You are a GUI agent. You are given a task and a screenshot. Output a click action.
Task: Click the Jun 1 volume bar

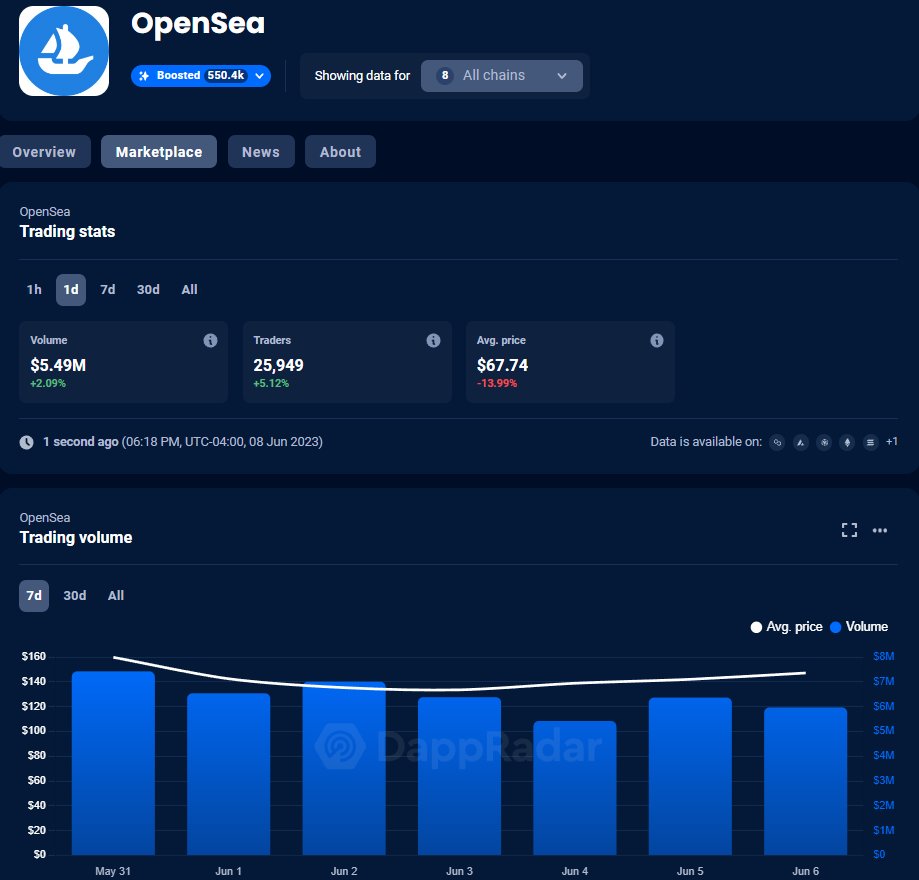click(229, 774)
